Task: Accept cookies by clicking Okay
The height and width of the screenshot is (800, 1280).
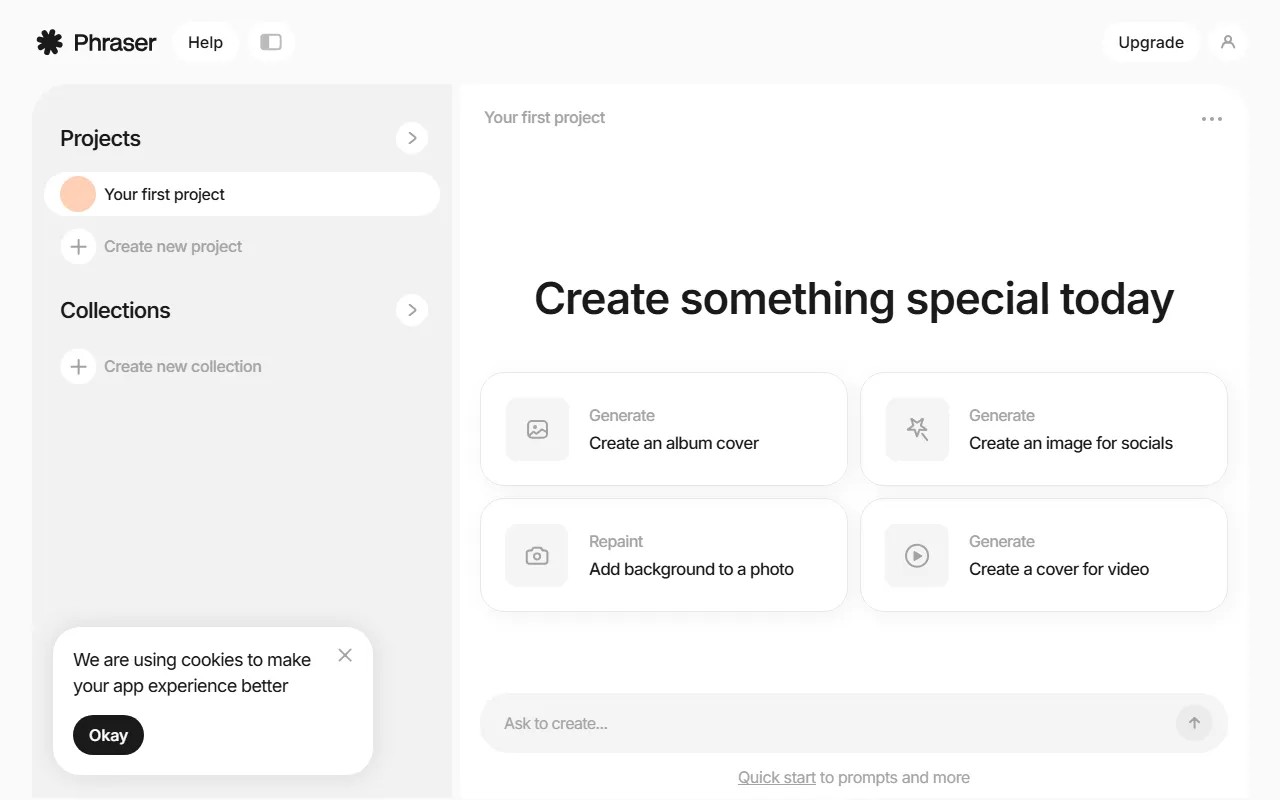Action: (x=108, y=735)
